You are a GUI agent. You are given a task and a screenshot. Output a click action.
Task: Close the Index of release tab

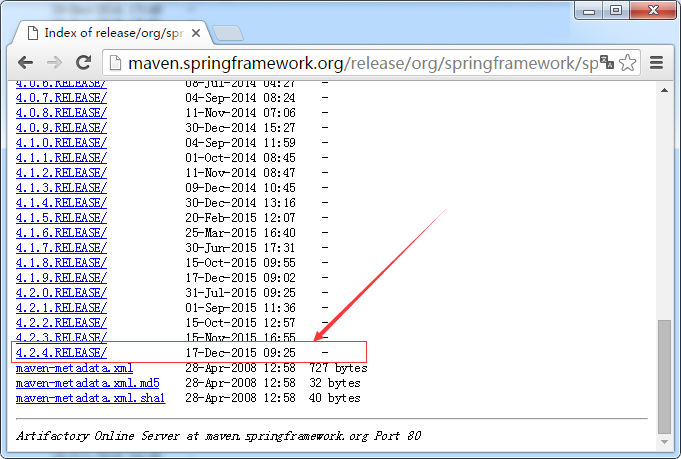(x=196, y=33)
